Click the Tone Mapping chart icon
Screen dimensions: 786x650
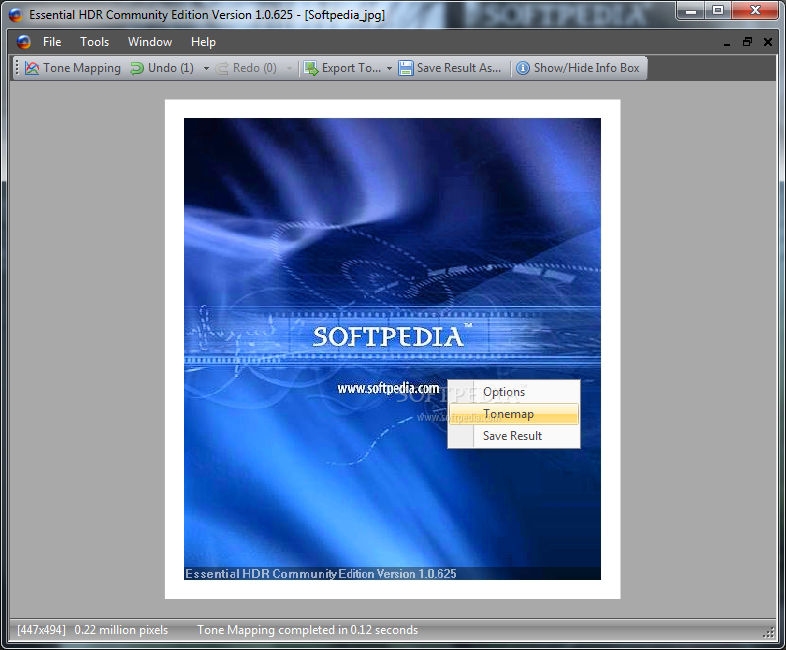[32, 68]
